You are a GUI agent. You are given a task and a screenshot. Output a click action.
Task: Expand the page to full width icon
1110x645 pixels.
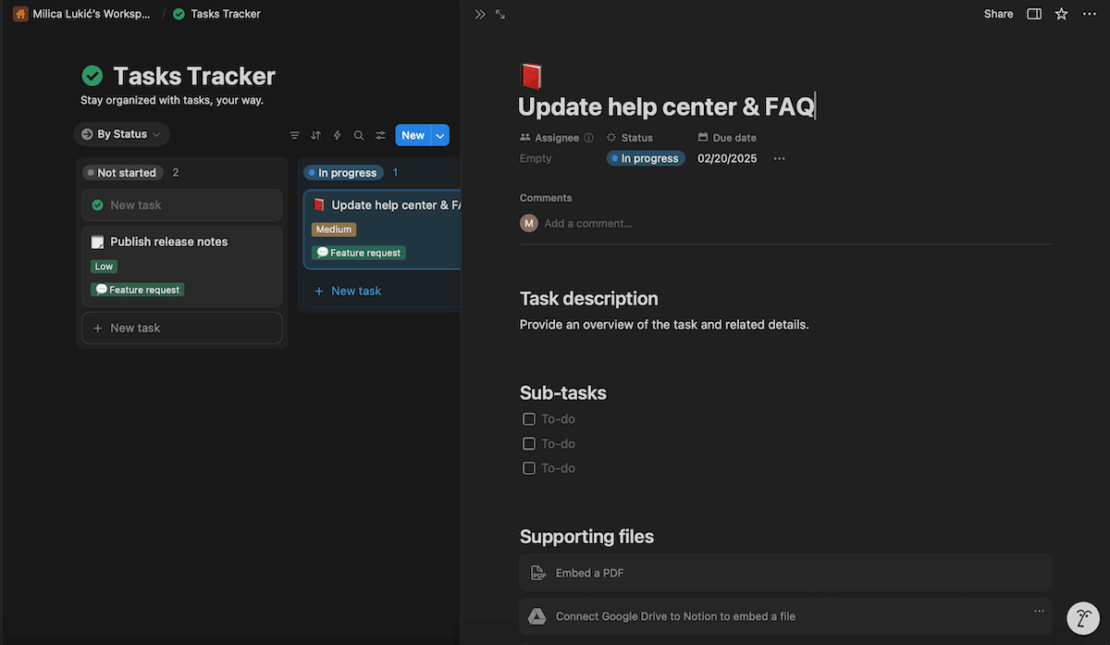pyautogui.click(x=500, y=14)
